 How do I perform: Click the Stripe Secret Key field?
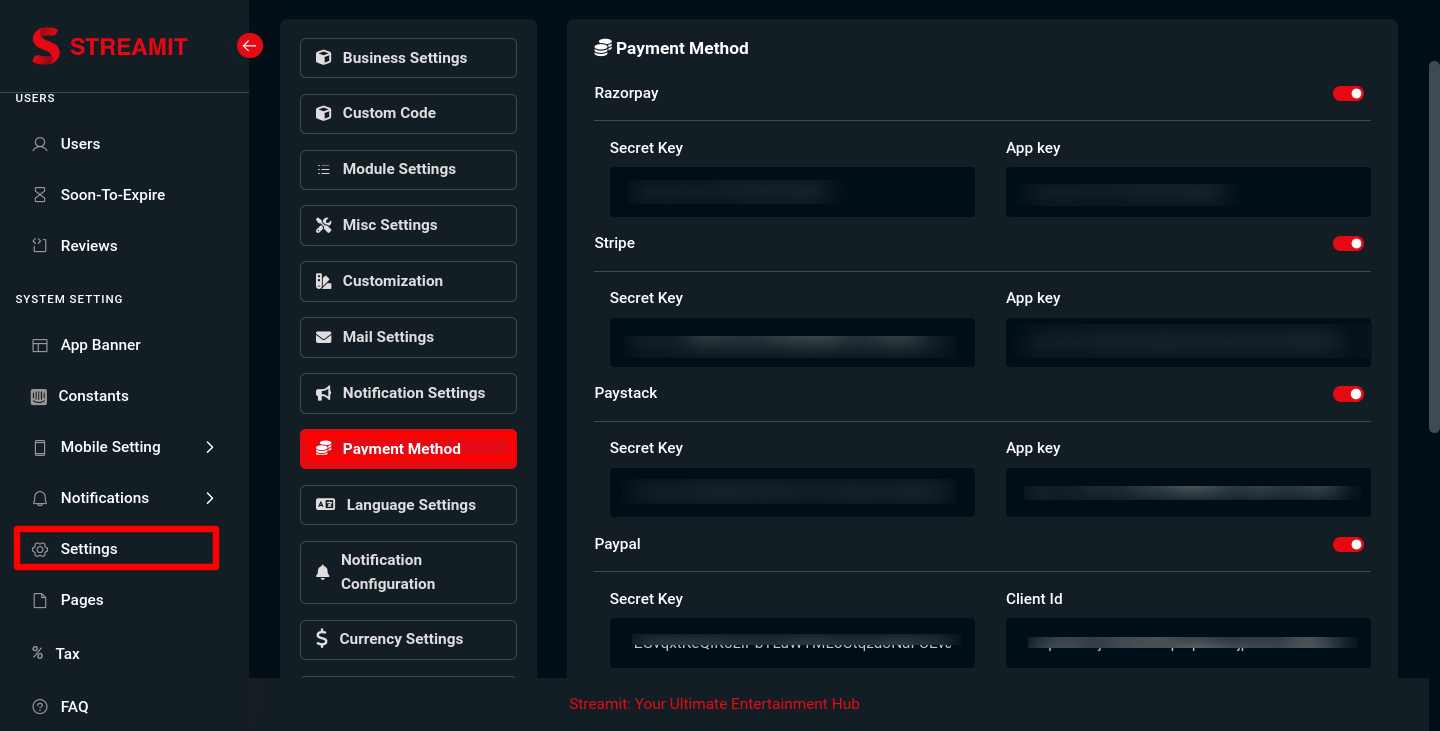[792, 342]
